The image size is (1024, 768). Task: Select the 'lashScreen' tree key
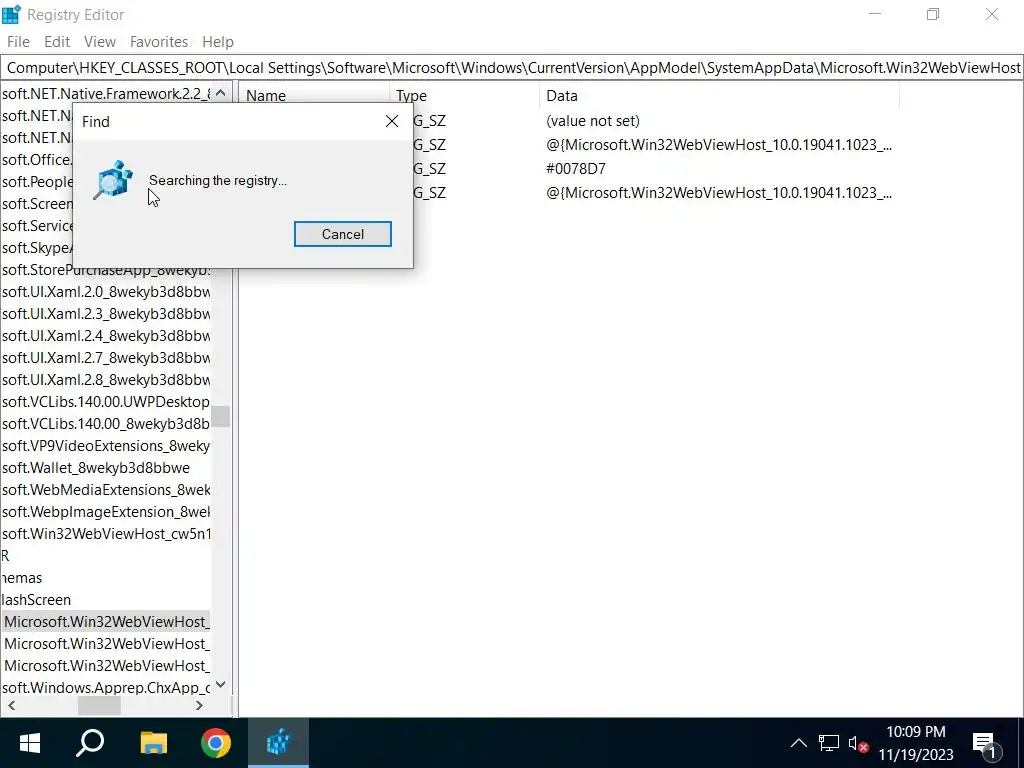36,600
